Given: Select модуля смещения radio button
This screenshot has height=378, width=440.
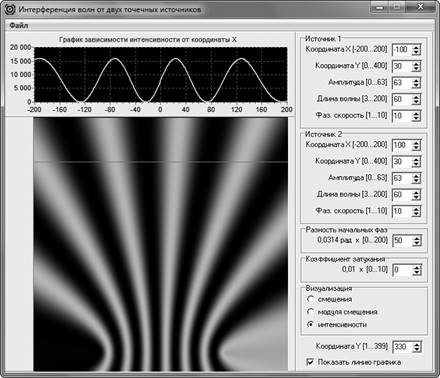Looking at the screenshot, I should coord(311,312).
